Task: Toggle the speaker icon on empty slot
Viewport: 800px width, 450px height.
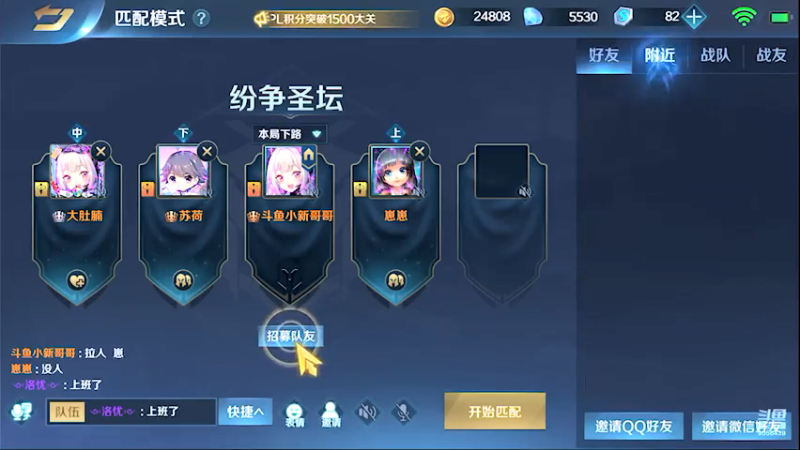Action: tap(524, 192)
